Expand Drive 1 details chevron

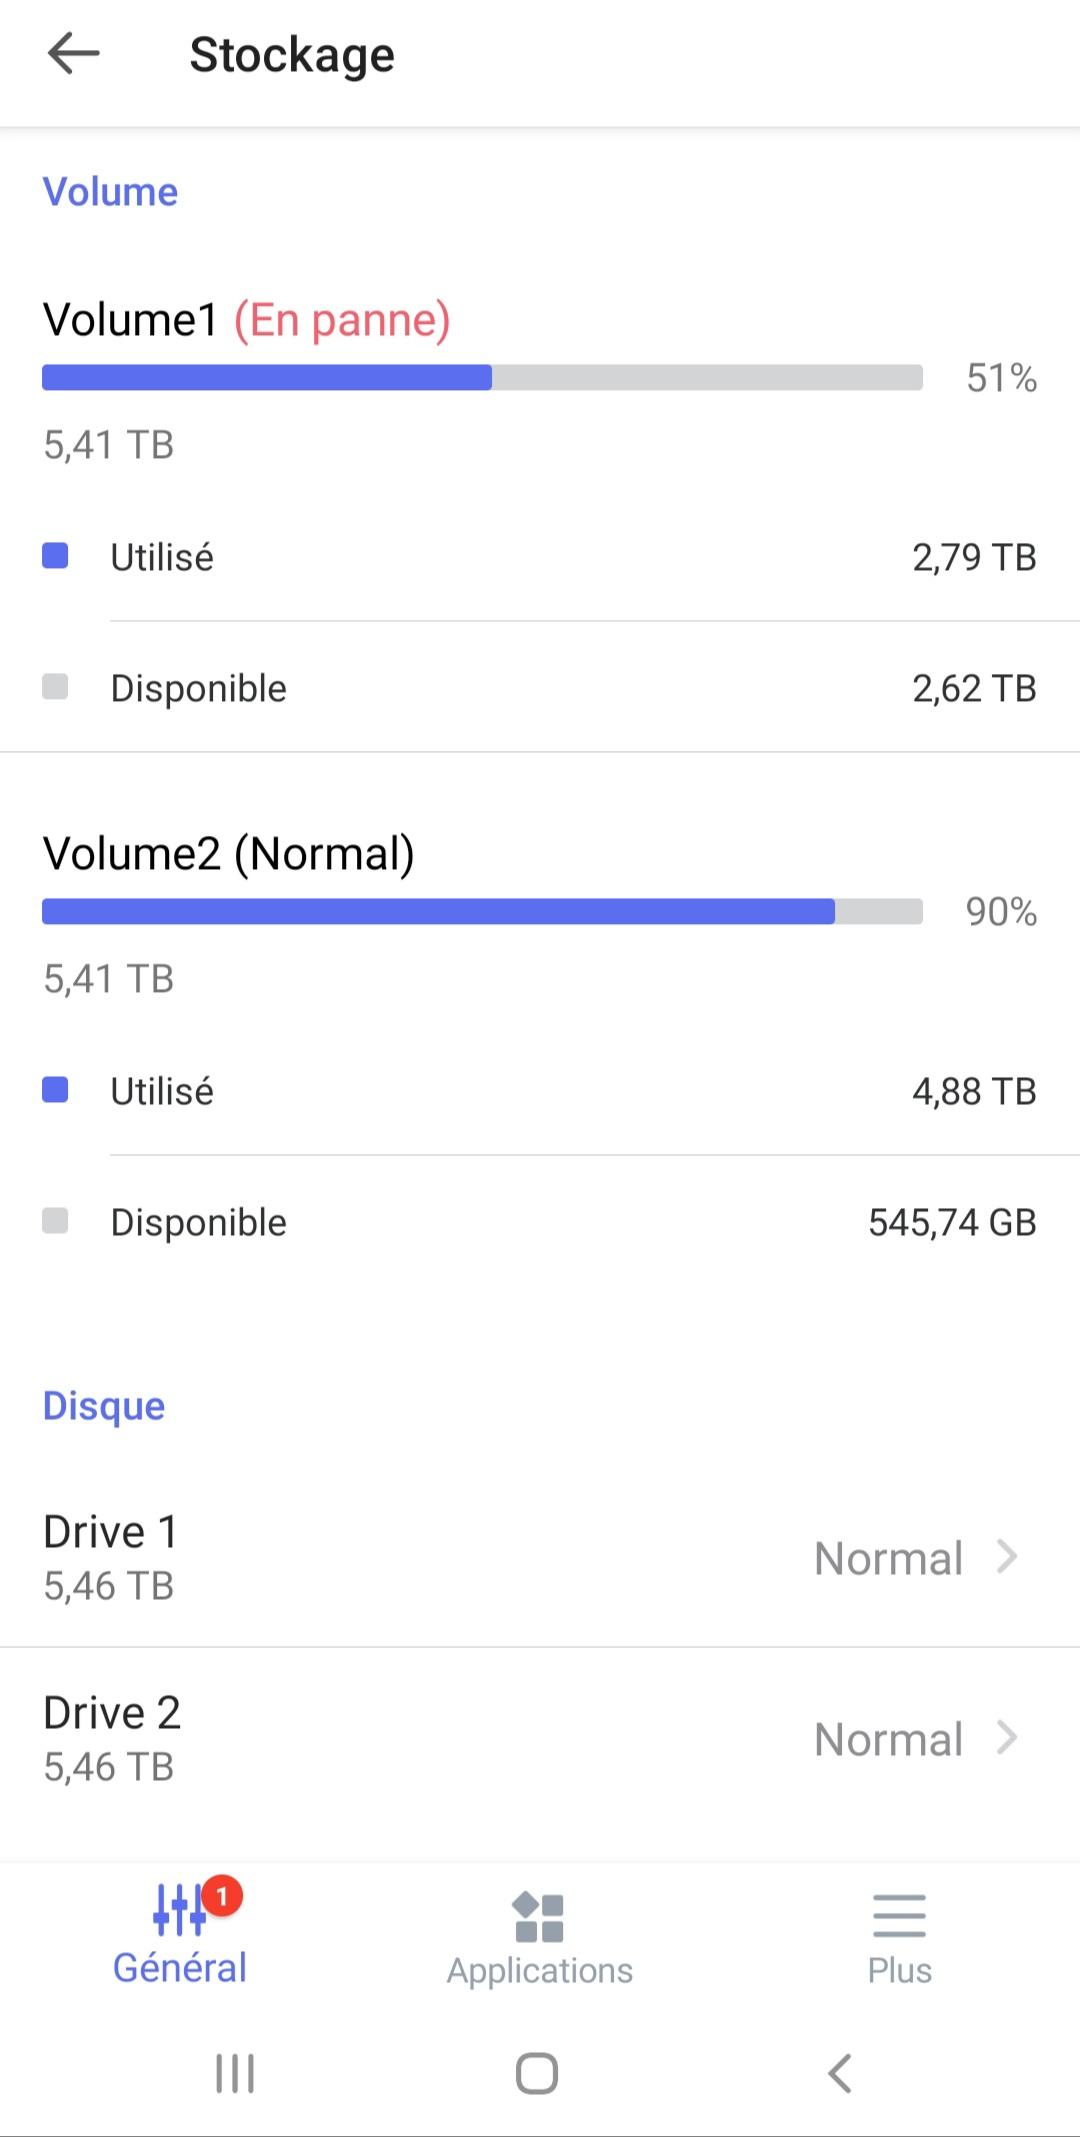(1007, 1557)
